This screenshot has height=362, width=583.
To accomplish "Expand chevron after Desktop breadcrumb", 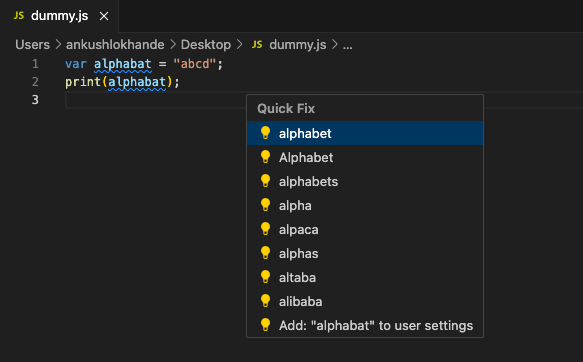I will pos(239,45).
